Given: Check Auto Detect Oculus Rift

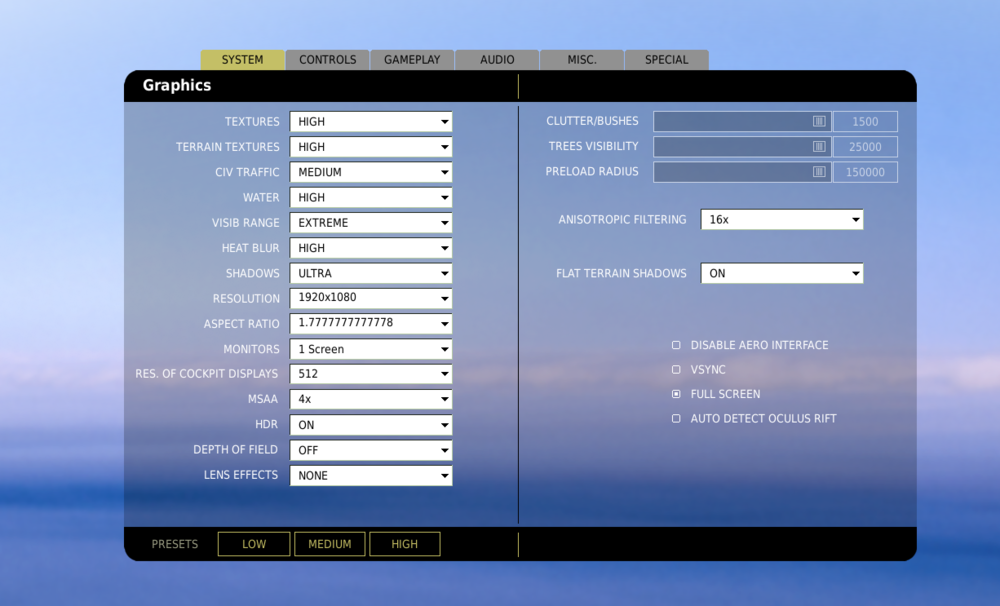Looking at the screenshot, I should point(676,418).
